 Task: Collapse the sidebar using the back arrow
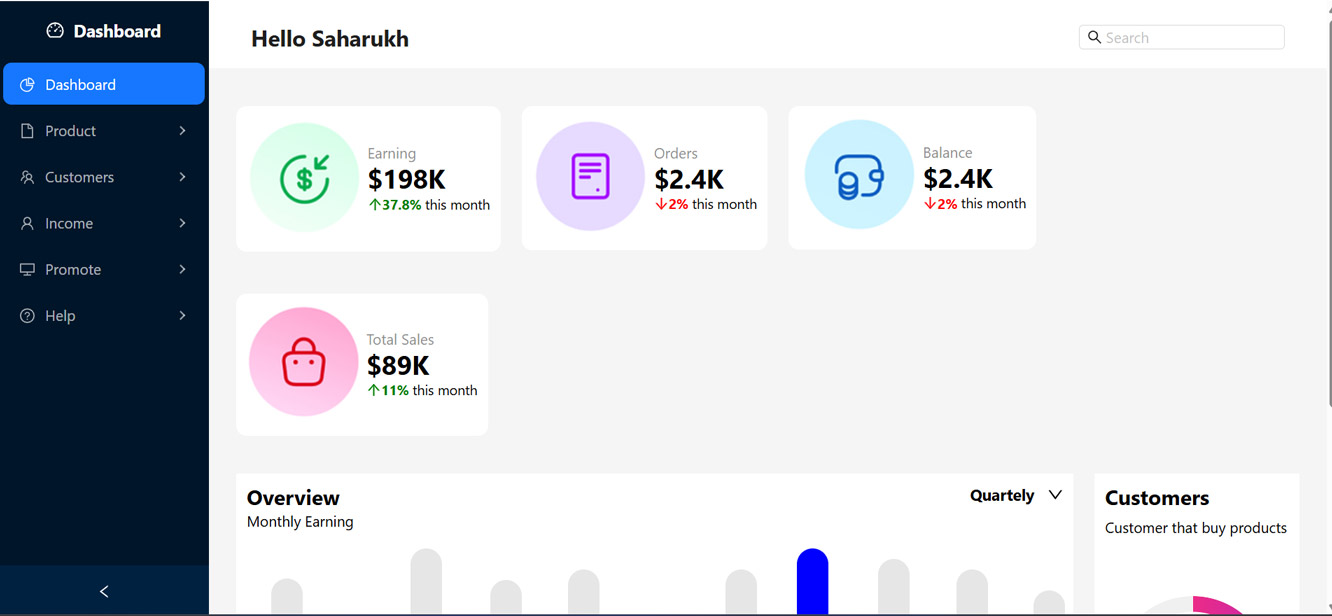pyautogui.click(x=103, y=591)
